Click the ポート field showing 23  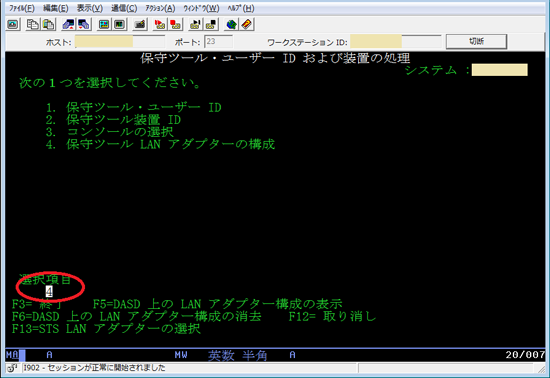[x=218, y=42]
